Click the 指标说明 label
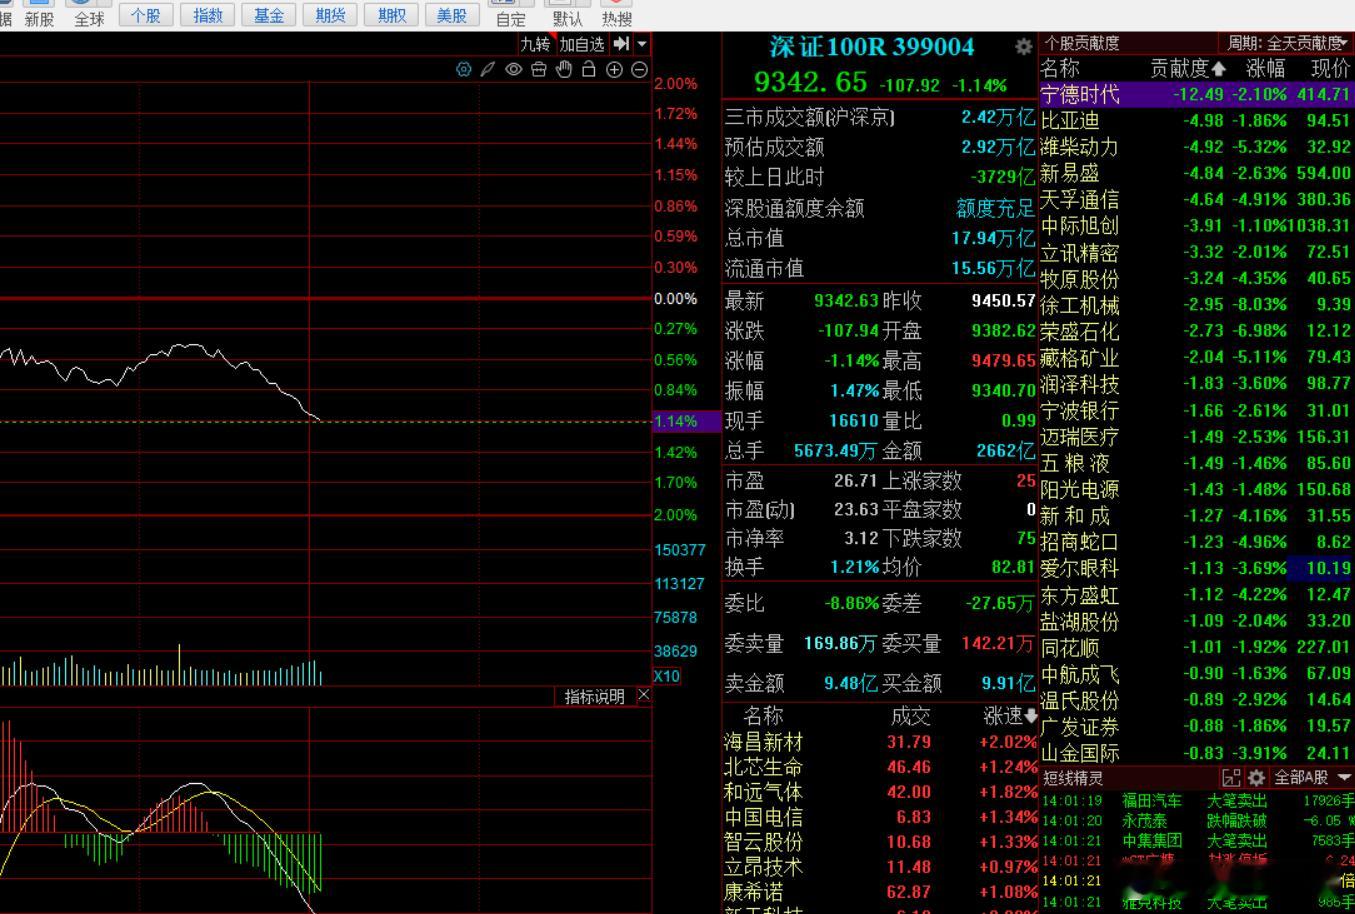 click(594, 696)
